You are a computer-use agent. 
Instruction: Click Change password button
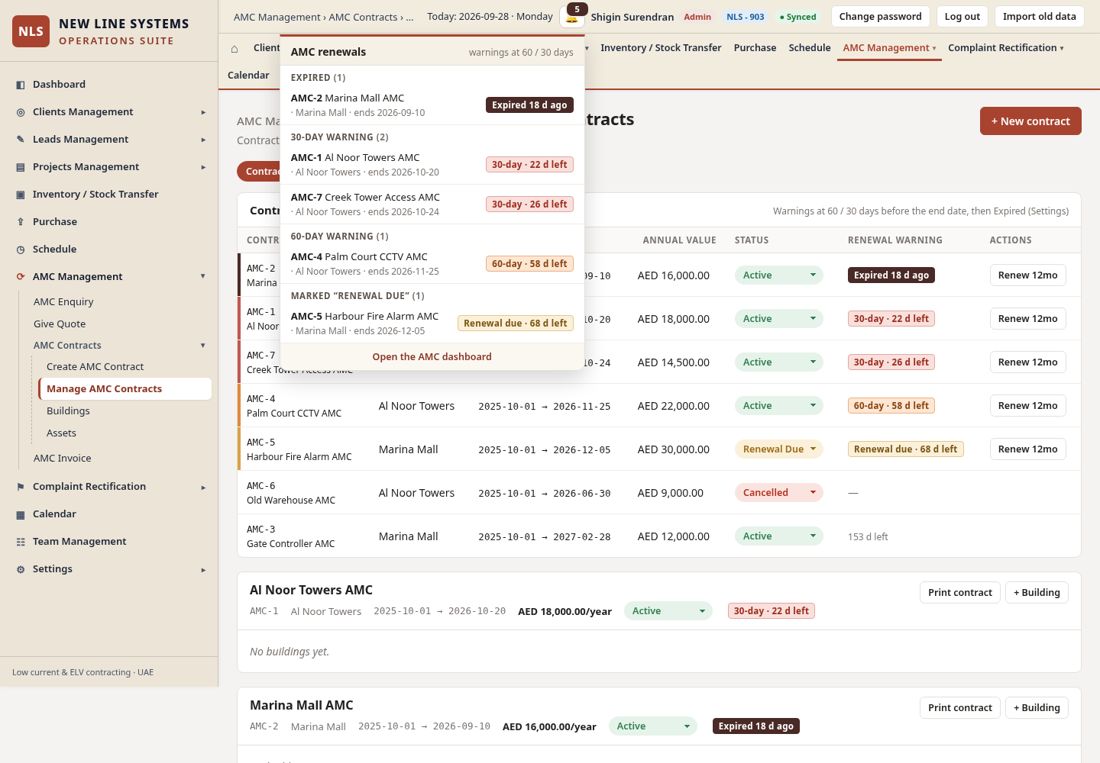[880, 16]
